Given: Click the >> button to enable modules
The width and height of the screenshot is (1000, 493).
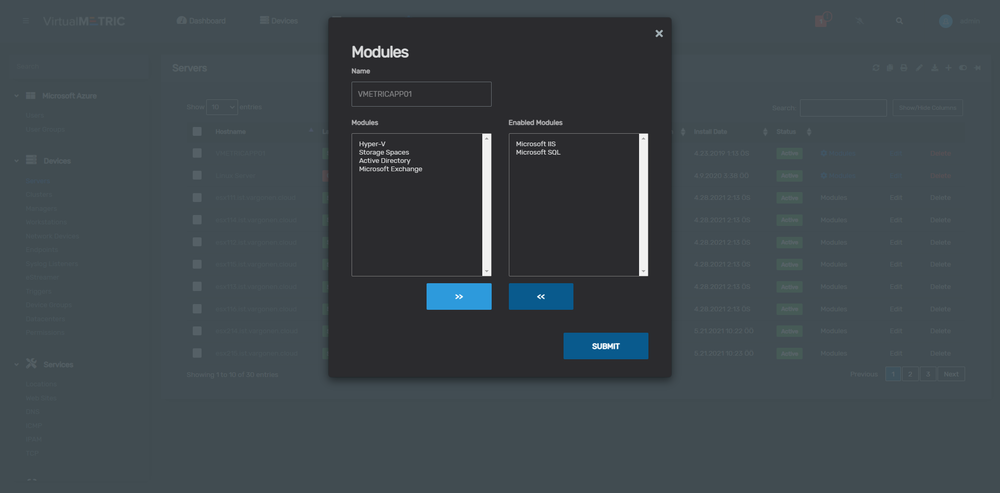Looking at the screenshot, I should (x=459, y=297).
